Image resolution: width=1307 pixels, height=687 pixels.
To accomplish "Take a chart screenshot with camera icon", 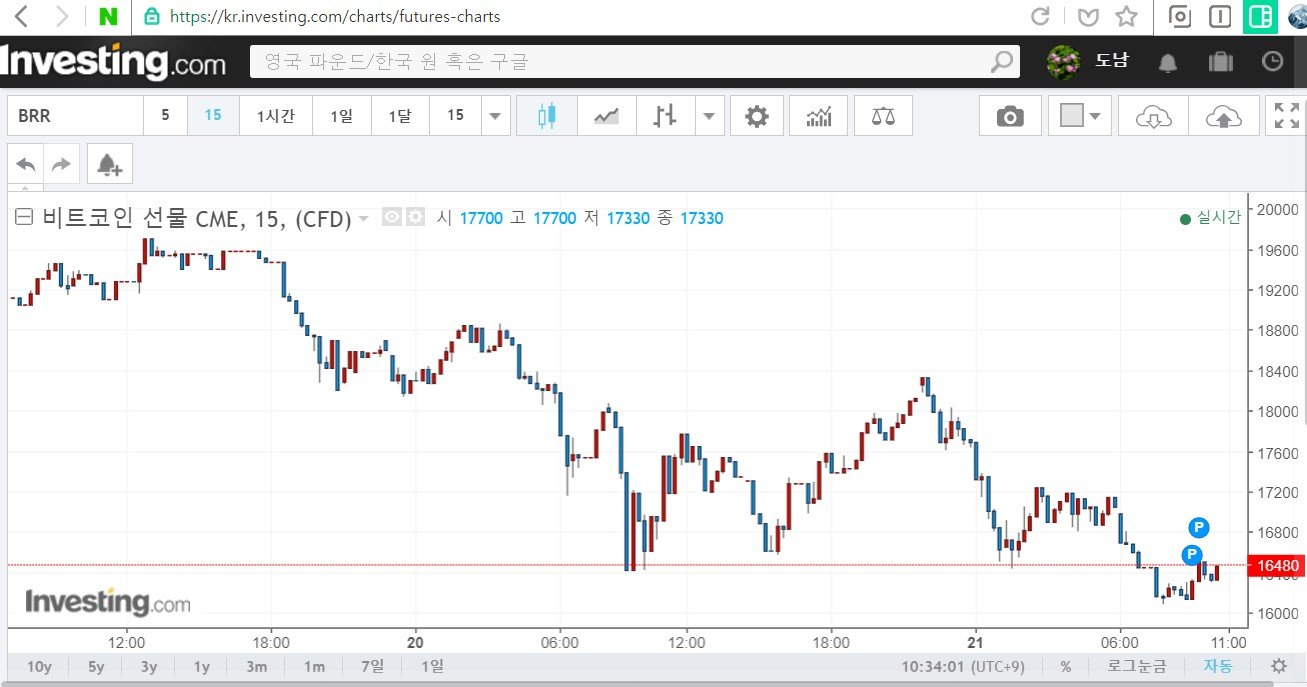I will (1010, 115).
